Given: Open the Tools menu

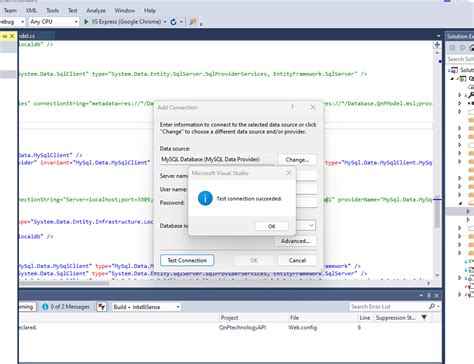Looking at the screenshot, I should [x=52, y=10].
